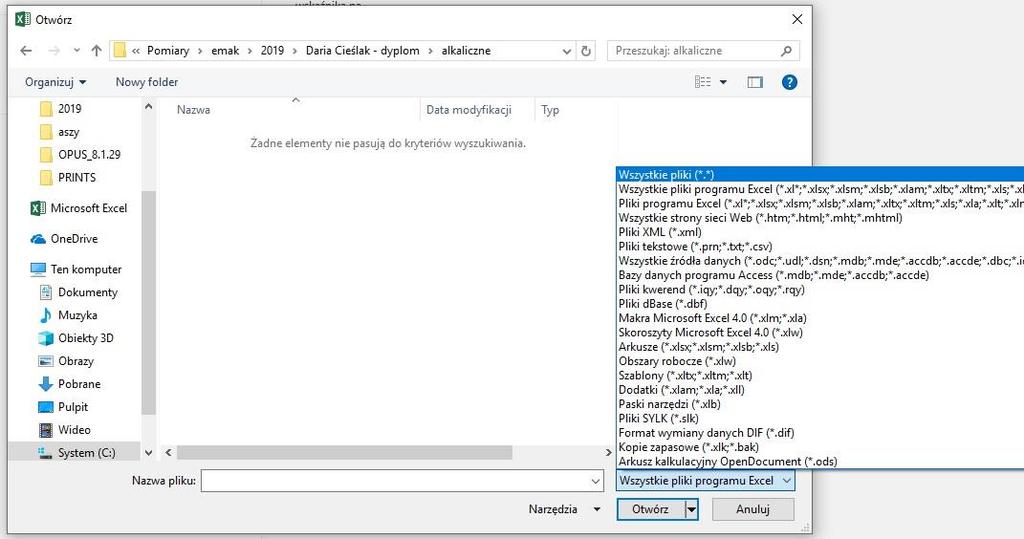The width and height of the screenshot is (1024, 539).
Task: Choose Makra Microsoft Excel 4.0 option
Action: tap(820, 318)
